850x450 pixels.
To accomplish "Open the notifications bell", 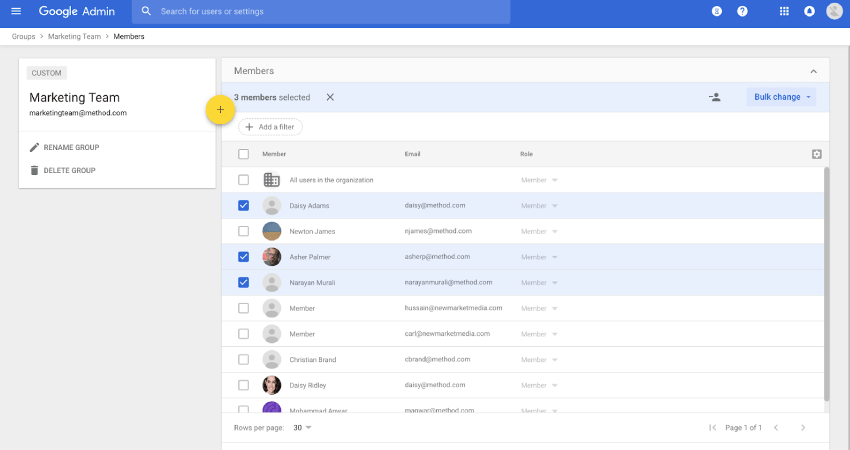I will click(809, 11).
